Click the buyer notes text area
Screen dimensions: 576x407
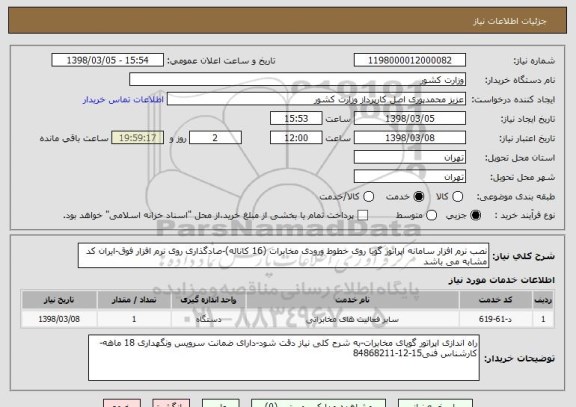click(x=284, y=357)
